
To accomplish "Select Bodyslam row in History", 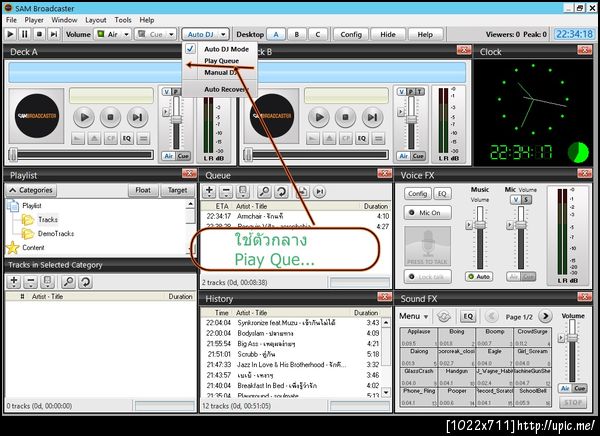I will tap(293, 333).
